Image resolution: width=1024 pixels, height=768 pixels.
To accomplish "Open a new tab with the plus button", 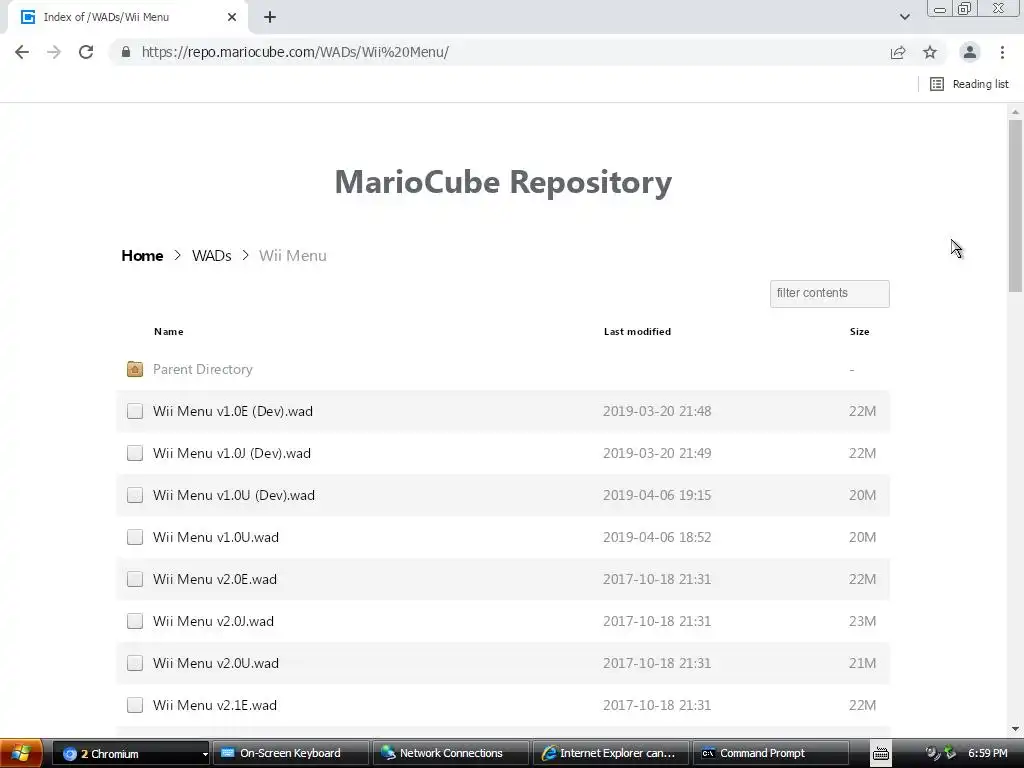I will [270, 18].
